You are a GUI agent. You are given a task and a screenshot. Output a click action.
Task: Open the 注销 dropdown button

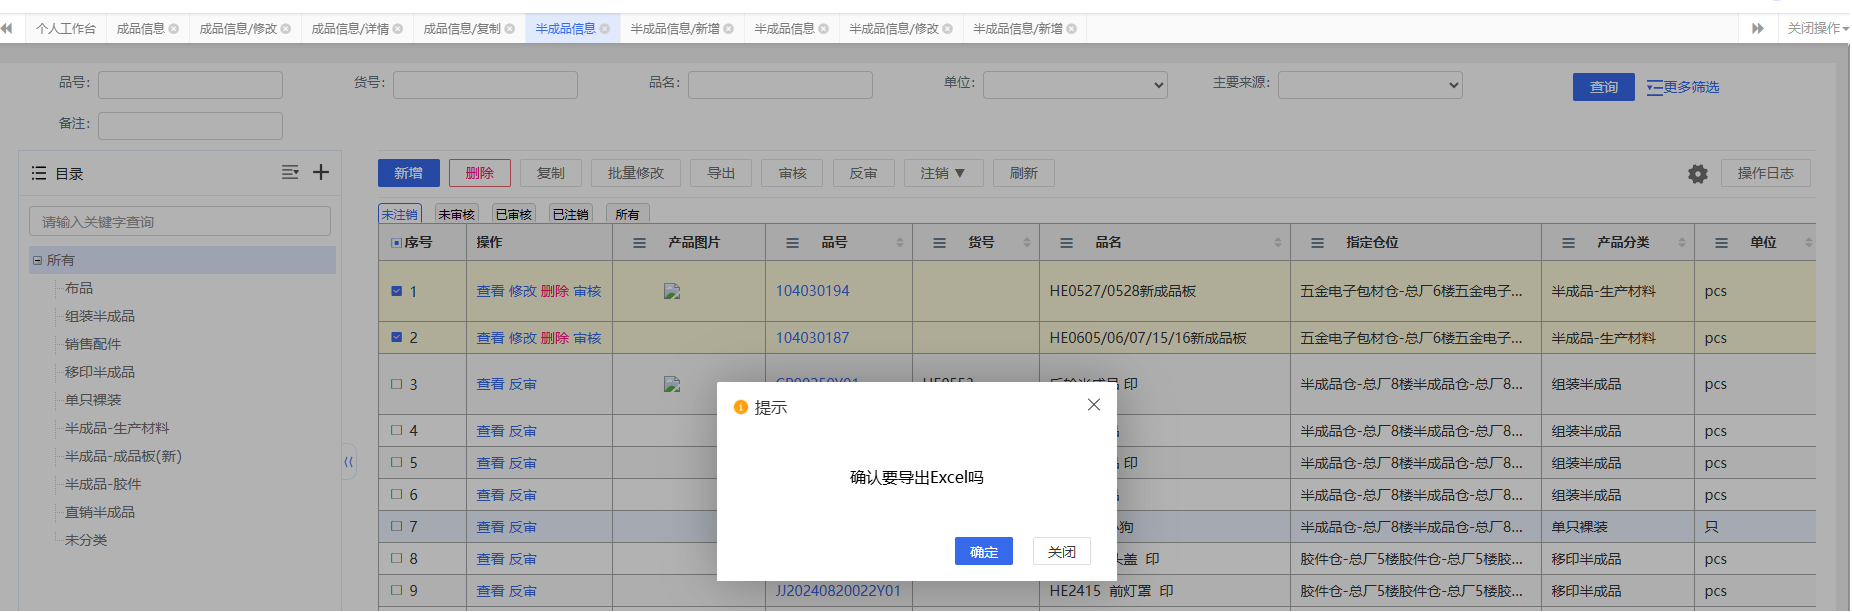tap(943, 173)
